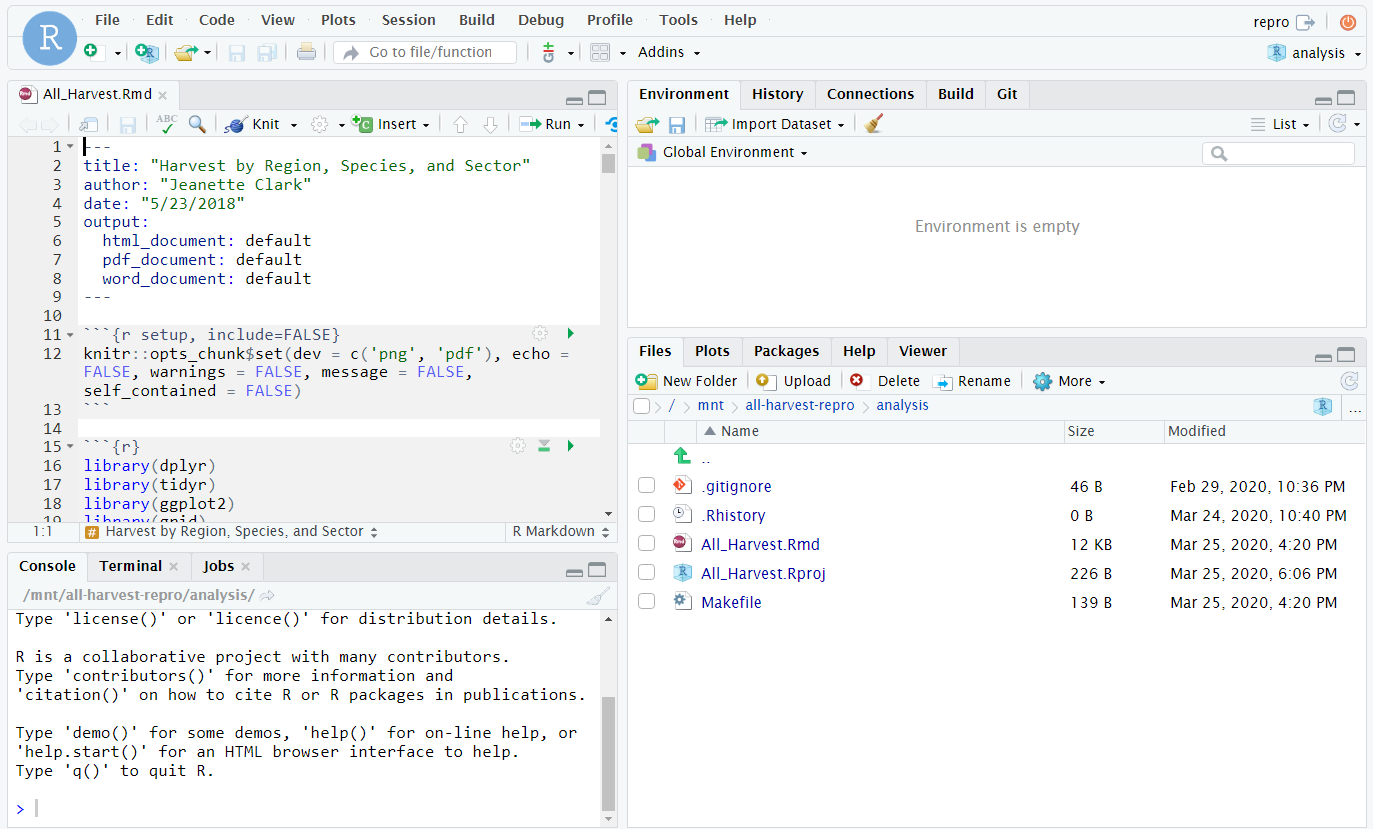The width and height of the screenshot is (1373, 829).
Task: Load workspace icon in Environment pane
Action: pos(647,124)
